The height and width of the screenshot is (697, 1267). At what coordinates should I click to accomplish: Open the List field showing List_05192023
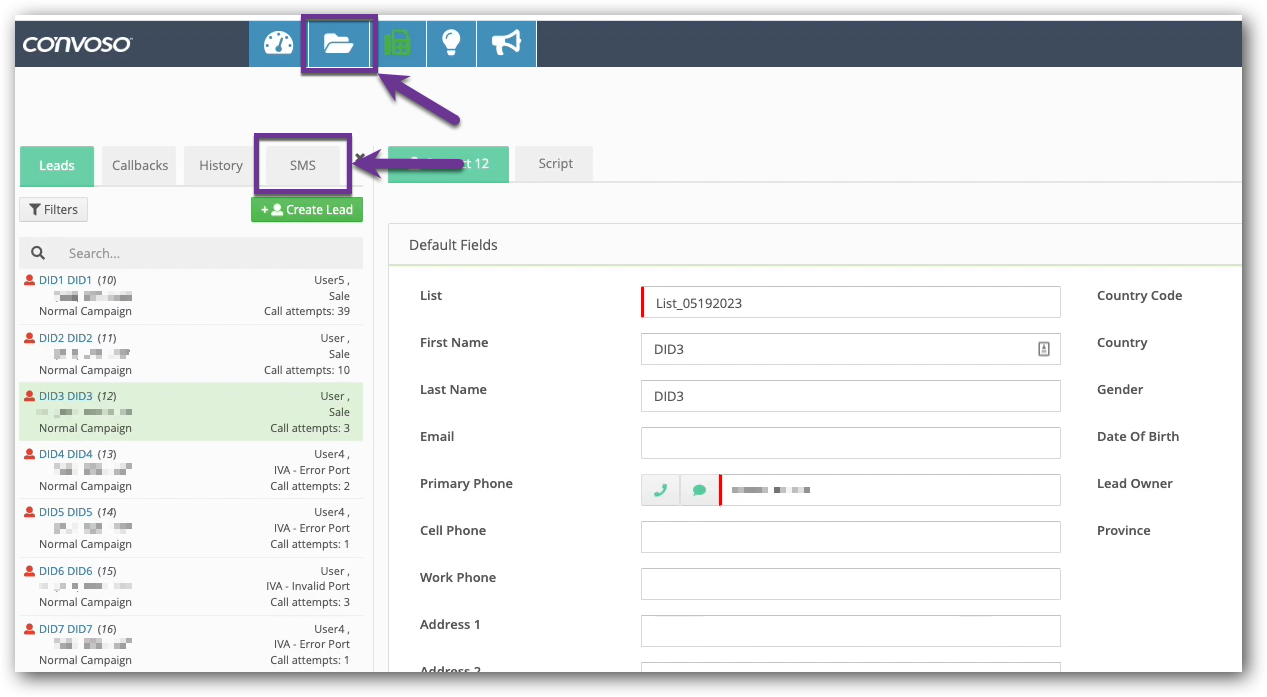[x=850, y=301]
